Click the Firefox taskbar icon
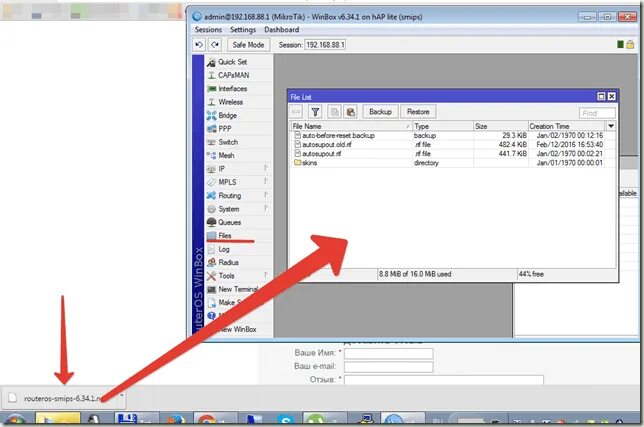This screenshot has height=427, width=644. point(176,420)
